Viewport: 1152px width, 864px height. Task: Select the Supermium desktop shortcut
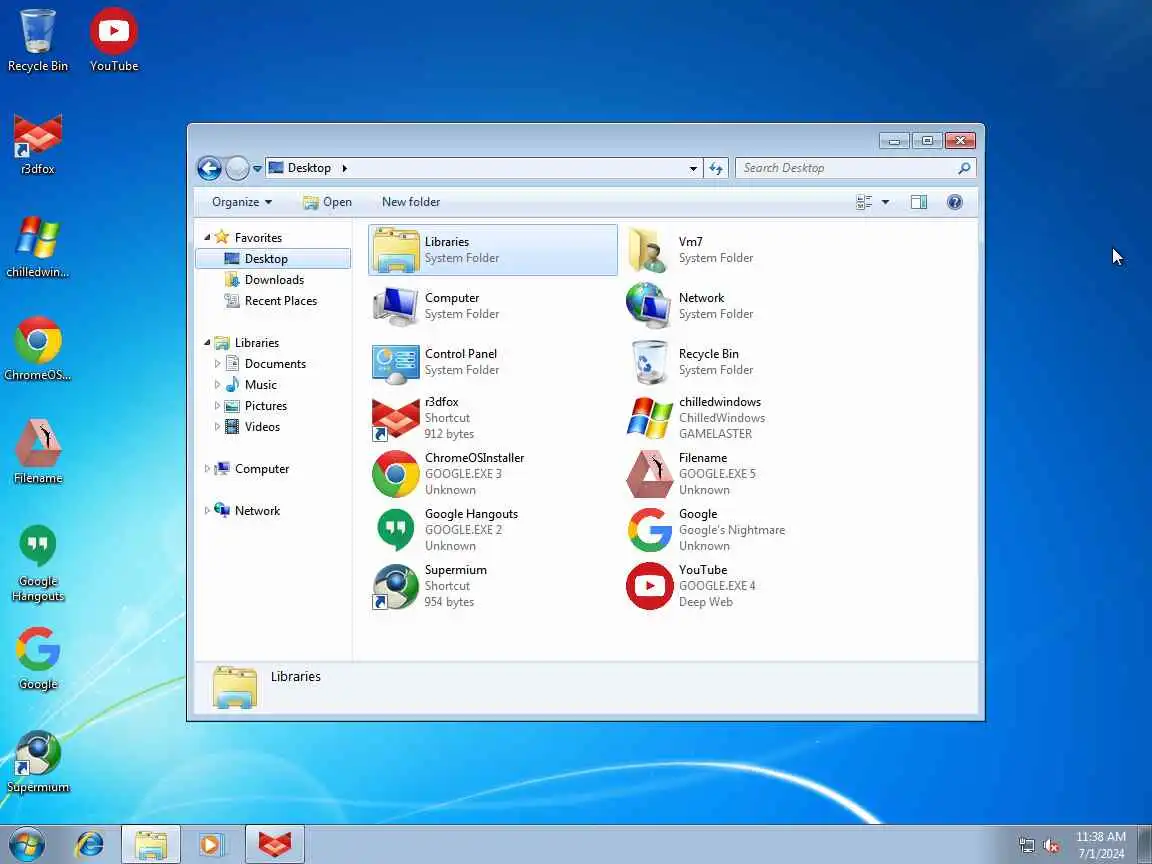tap(37, 762)
